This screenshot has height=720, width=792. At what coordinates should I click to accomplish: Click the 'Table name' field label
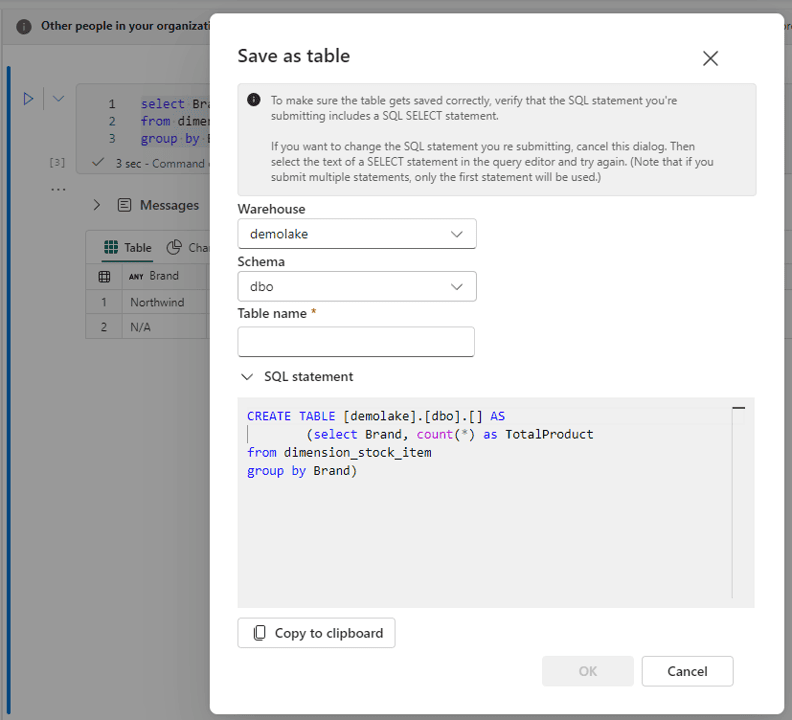pos(272,313)
